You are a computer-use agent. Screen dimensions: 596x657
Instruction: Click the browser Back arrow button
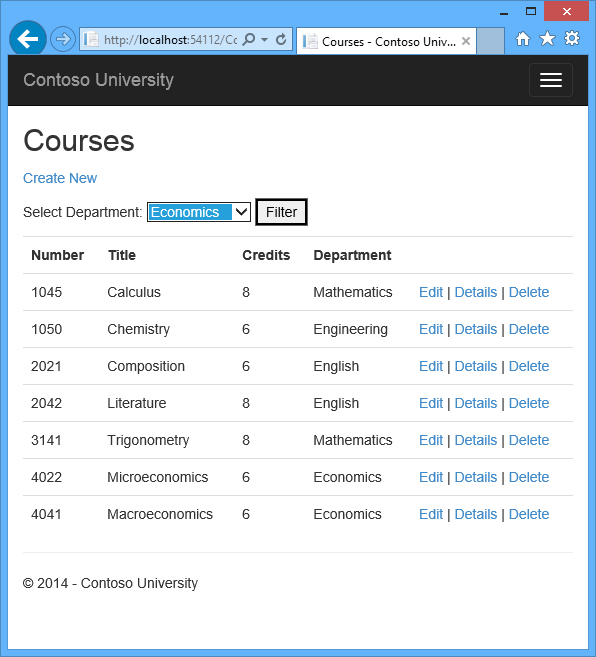(x=28, y=39)
